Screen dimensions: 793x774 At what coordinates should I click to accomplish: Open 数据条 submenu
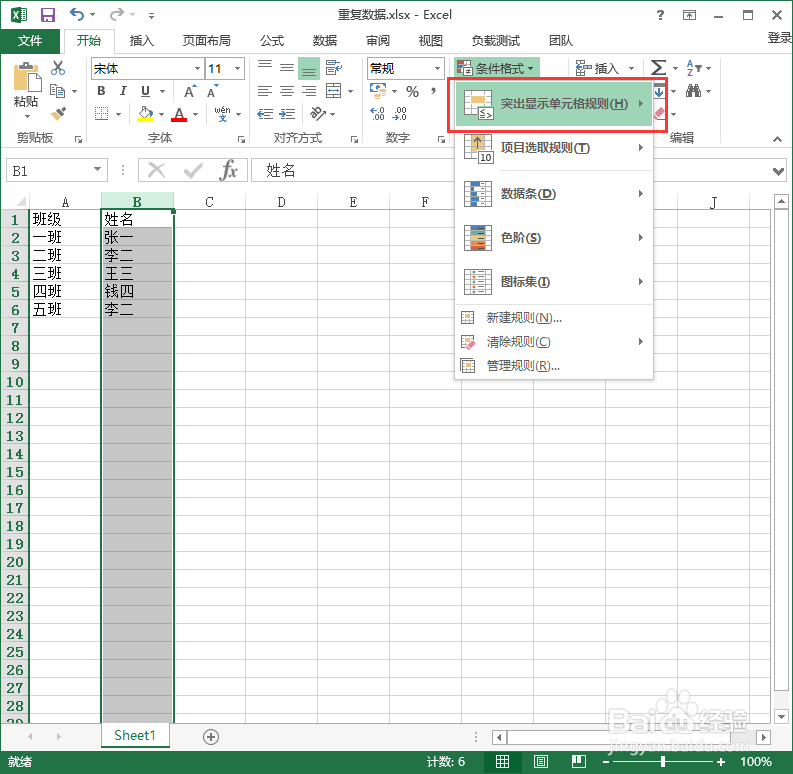[554, 194]
